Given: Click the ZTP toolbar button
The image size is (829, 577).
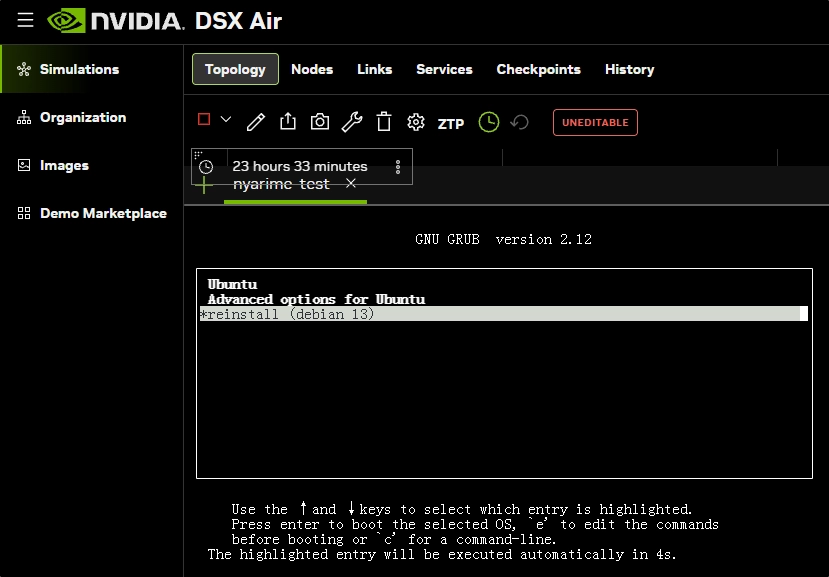Looking at the screenshot, I should pyautogui.click(x=451, y=123).
